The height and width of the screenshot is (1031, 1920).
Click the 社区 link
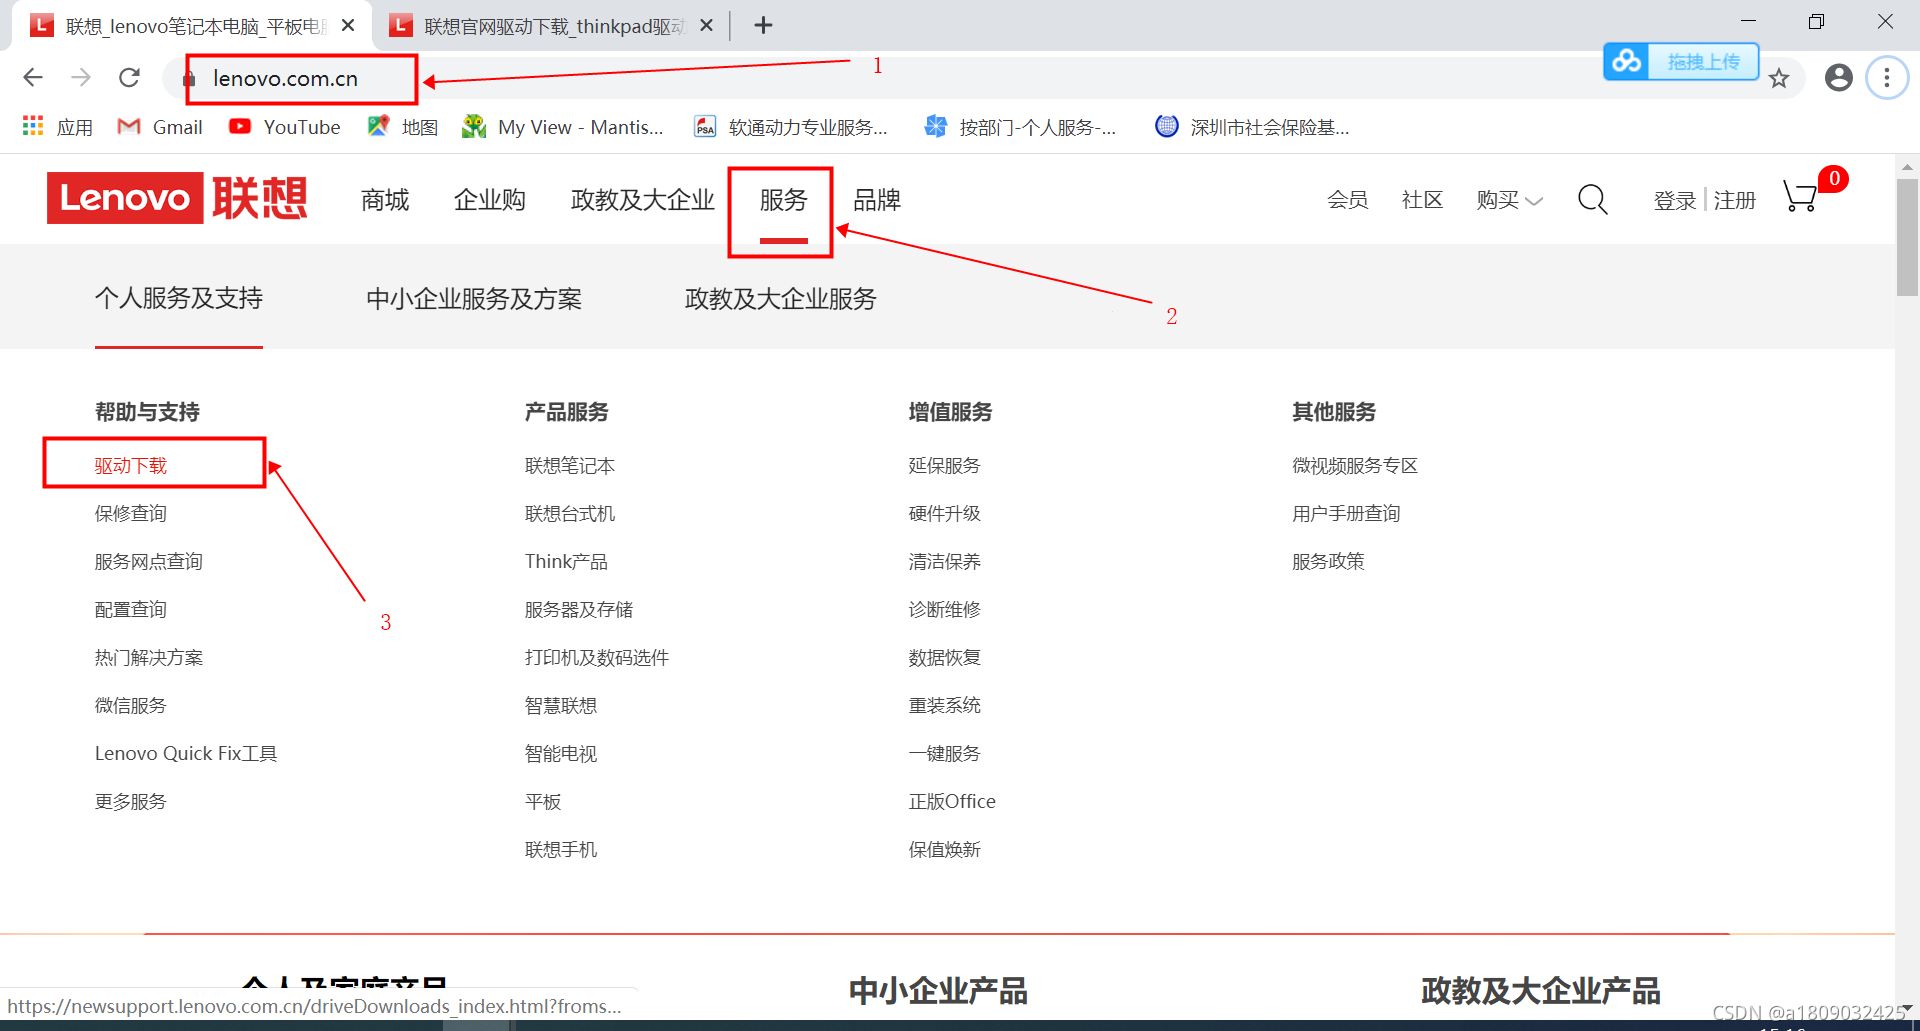pyautogui.click(x=1422, y=200)
